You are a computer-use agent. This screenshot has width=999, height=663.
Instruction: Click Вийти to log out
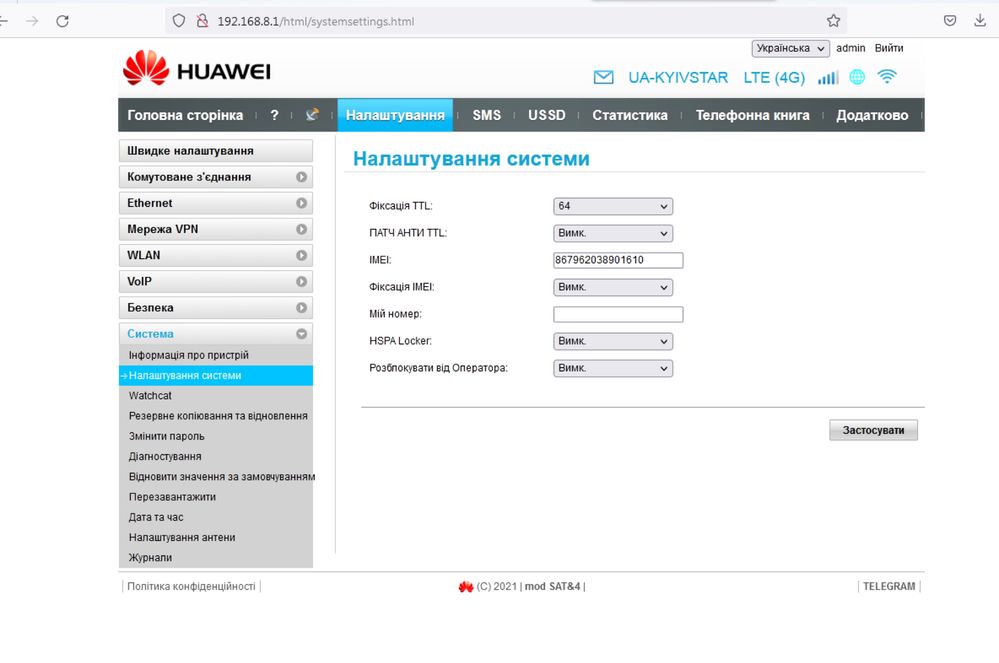[x=889, y=48]
